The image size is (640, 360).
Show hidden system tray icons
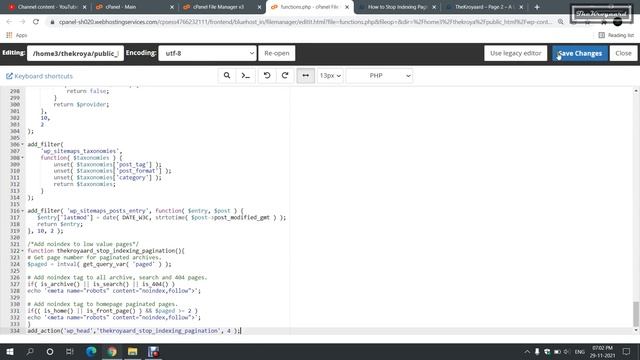(527, 351)
